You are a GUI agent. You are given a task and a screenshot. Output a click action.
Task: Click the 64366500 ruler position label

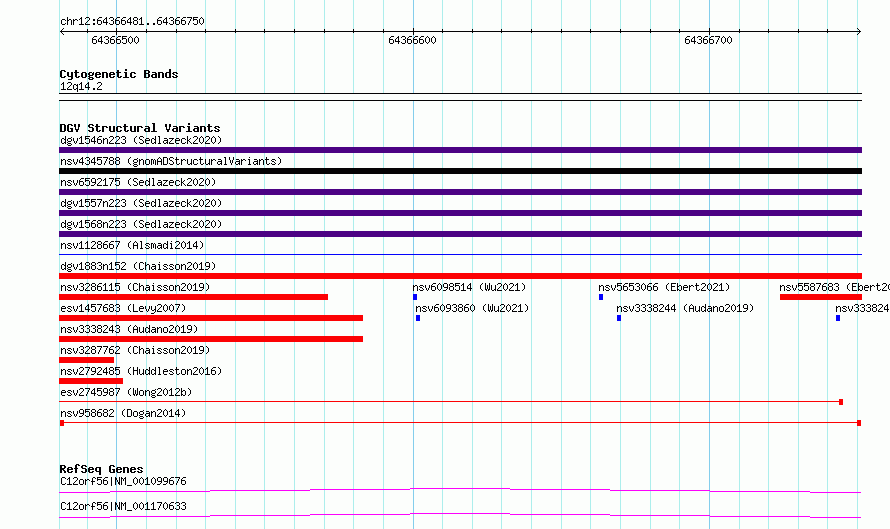(115, 40)
